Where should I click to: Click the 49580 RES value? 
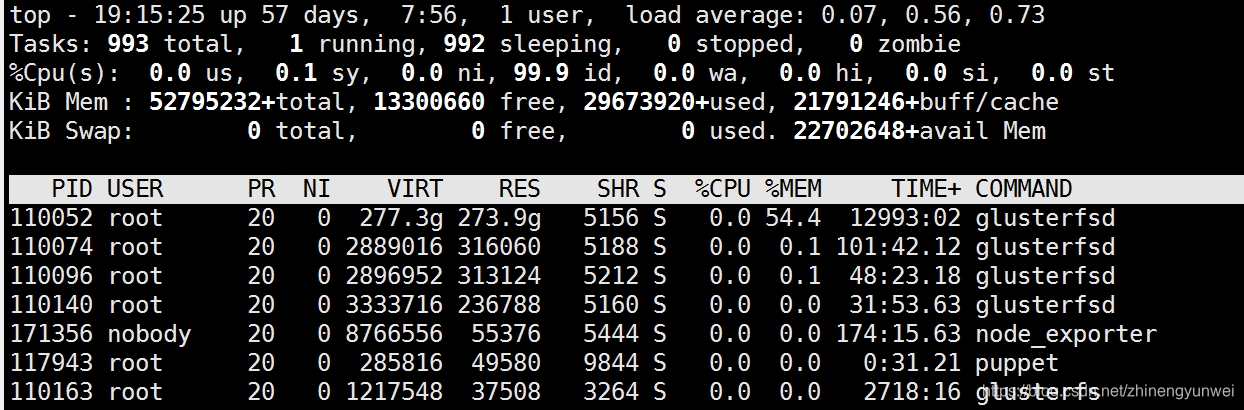(x=506, y=363)
